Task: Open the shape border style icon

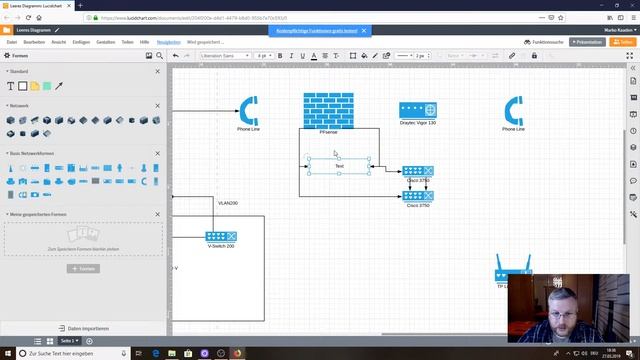Action: [x=353, y=56]
